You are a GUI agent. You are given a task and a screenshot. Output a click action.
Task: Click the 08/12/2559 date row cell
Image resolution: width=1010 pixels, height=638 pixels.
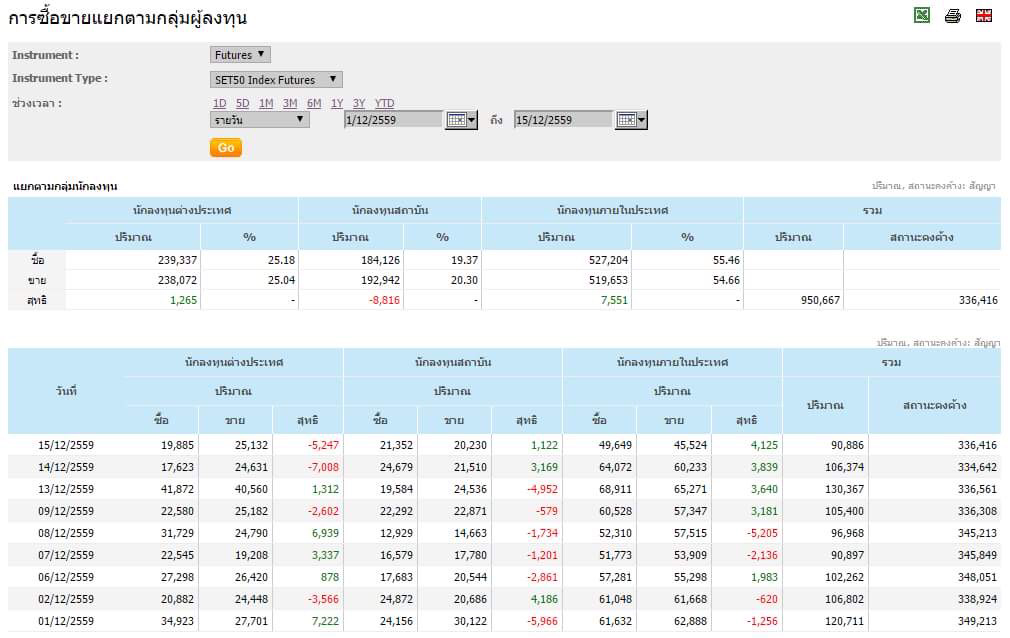point(66,533)
